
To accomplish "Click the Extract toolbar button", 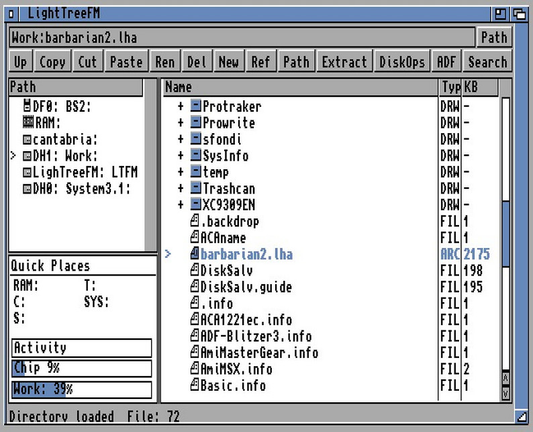I will (344, 62).
